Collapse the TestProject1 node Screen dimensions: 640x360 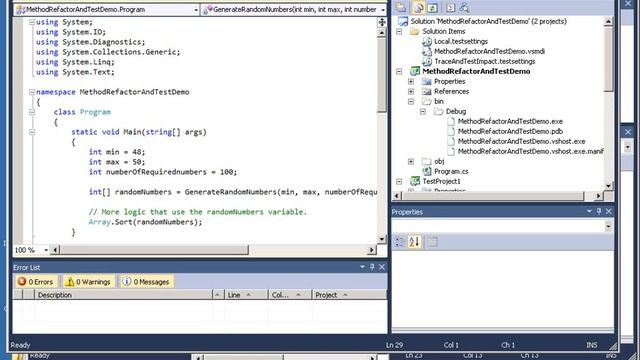[399, 182]
